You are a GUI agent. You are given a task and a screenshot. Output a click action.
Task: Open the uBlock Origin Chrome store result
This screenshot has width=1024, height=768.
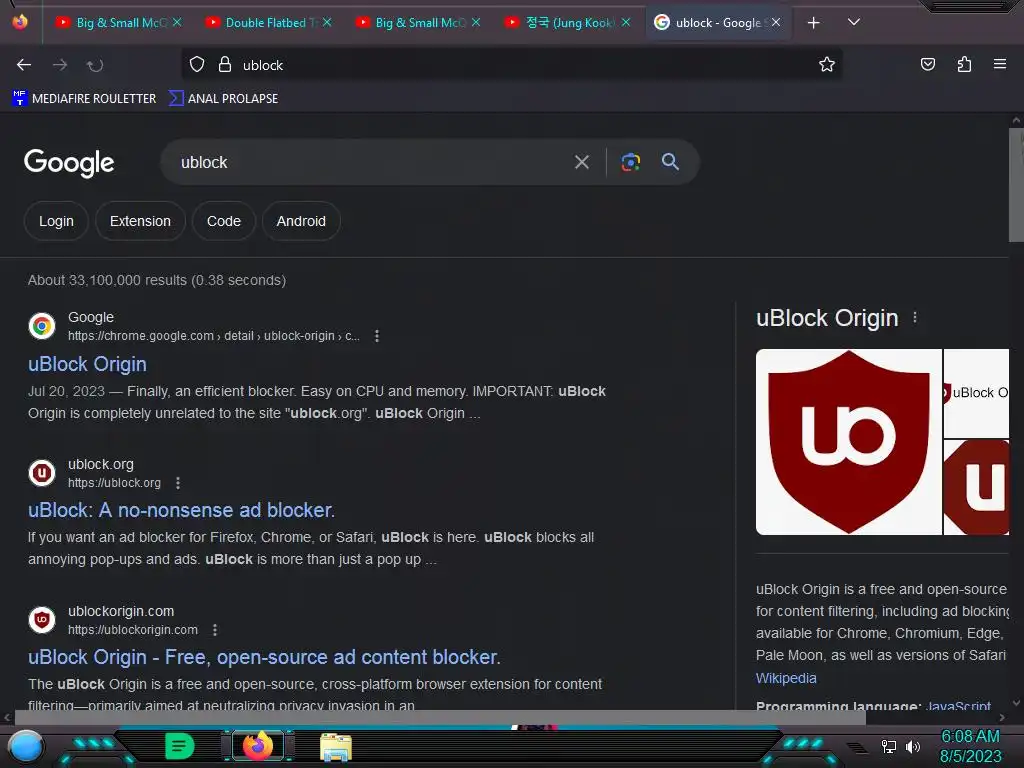coord(87,364)
